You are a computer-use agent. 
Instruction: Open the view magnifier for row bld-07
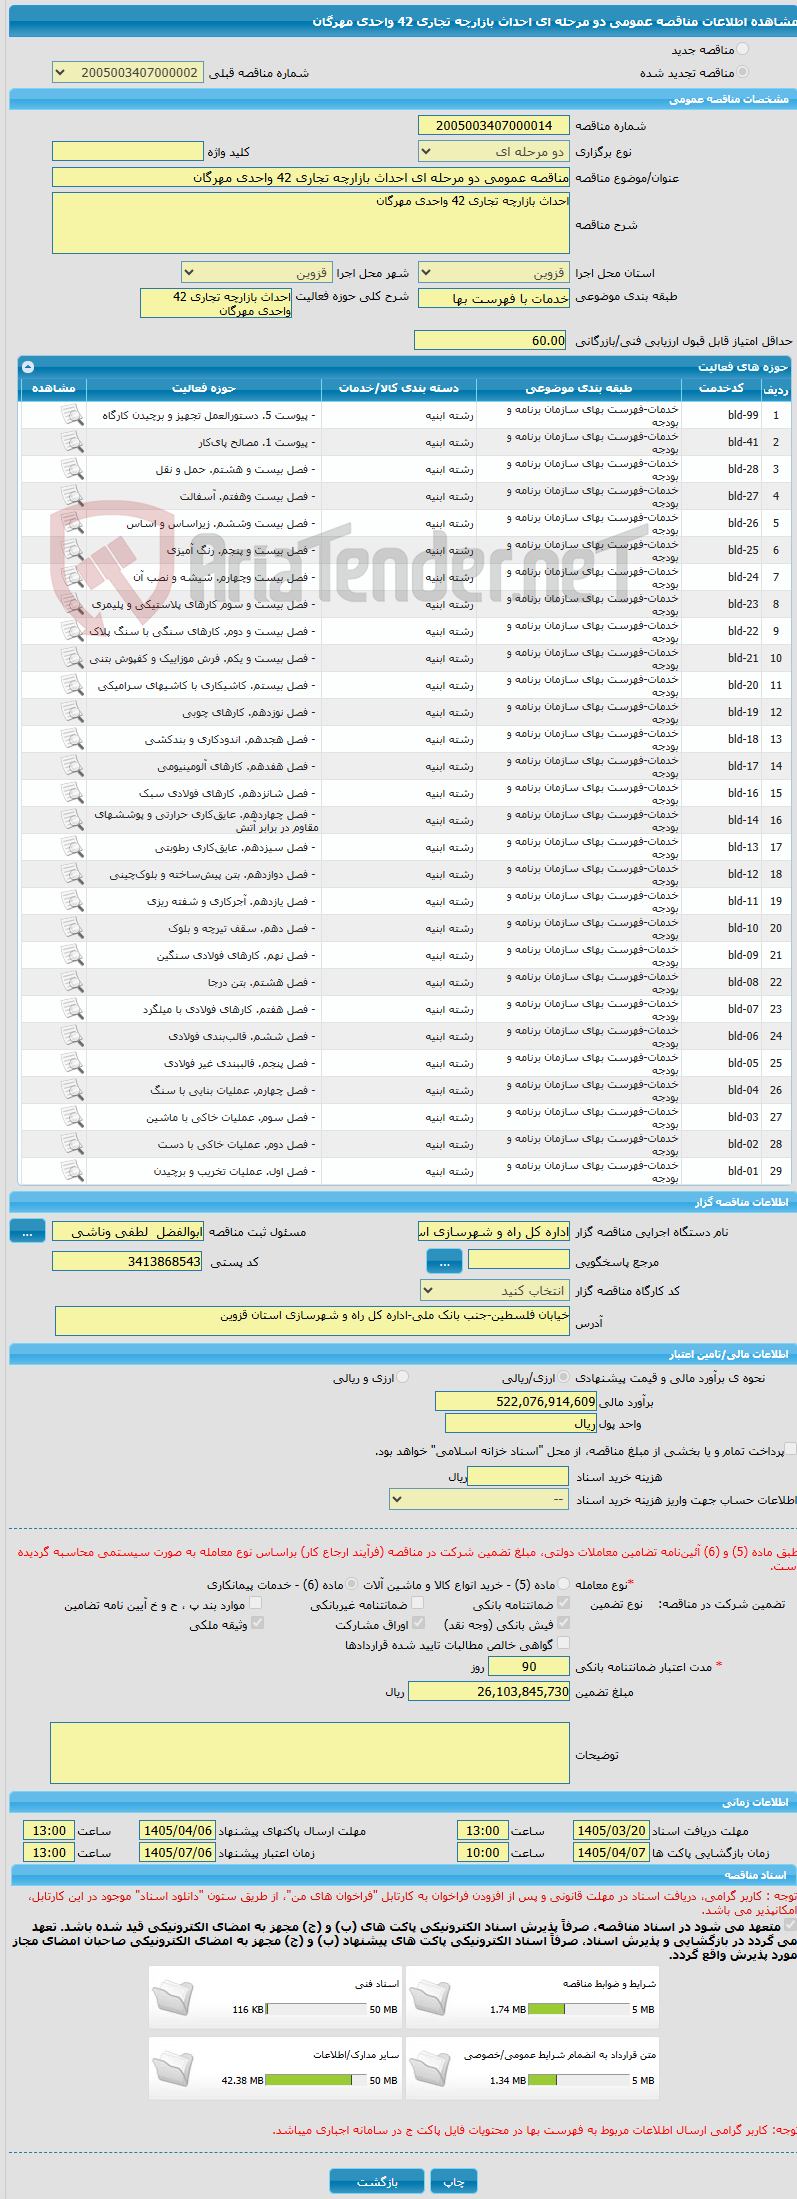pyautogui.click(x=72, y=1008)
